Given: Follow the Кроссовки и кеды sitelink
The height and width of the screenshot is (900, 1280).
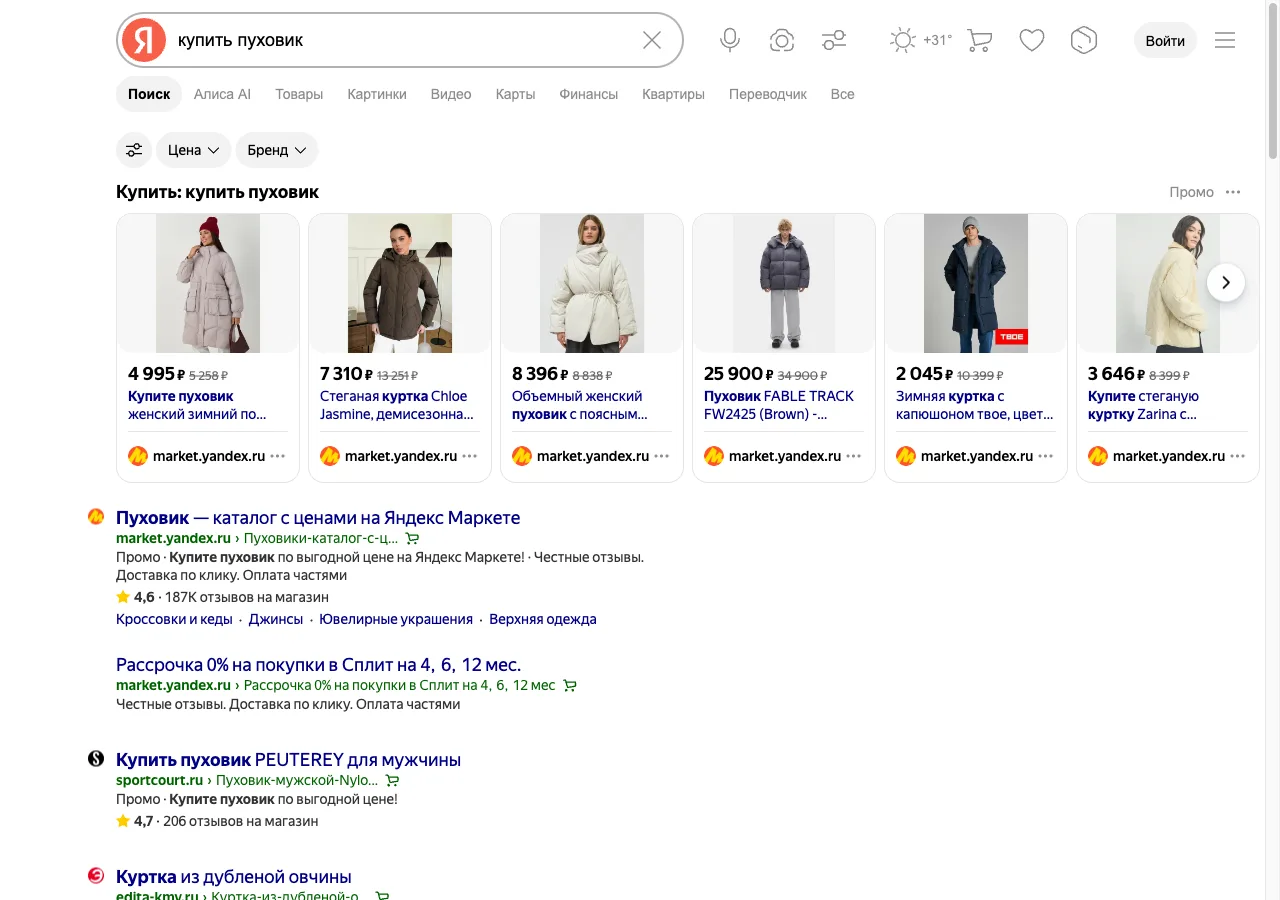Looking at the screenshot, I should (174, 619).
